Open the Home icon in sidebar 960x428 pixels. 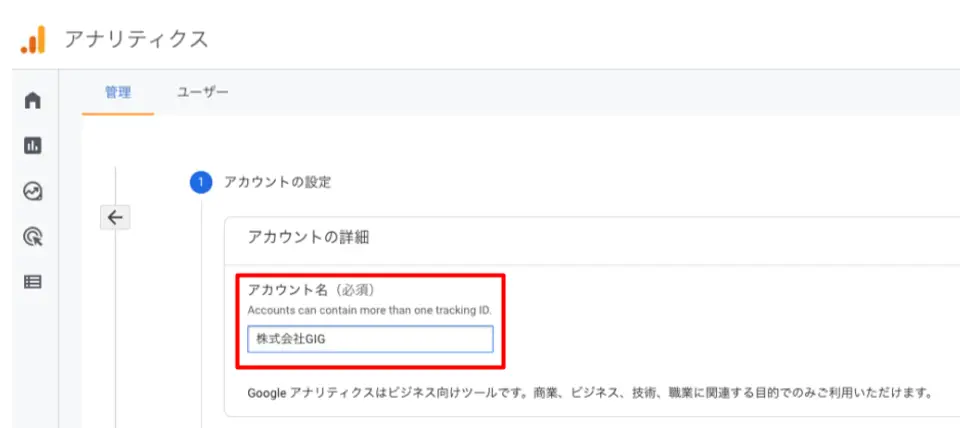coord(33,100)
